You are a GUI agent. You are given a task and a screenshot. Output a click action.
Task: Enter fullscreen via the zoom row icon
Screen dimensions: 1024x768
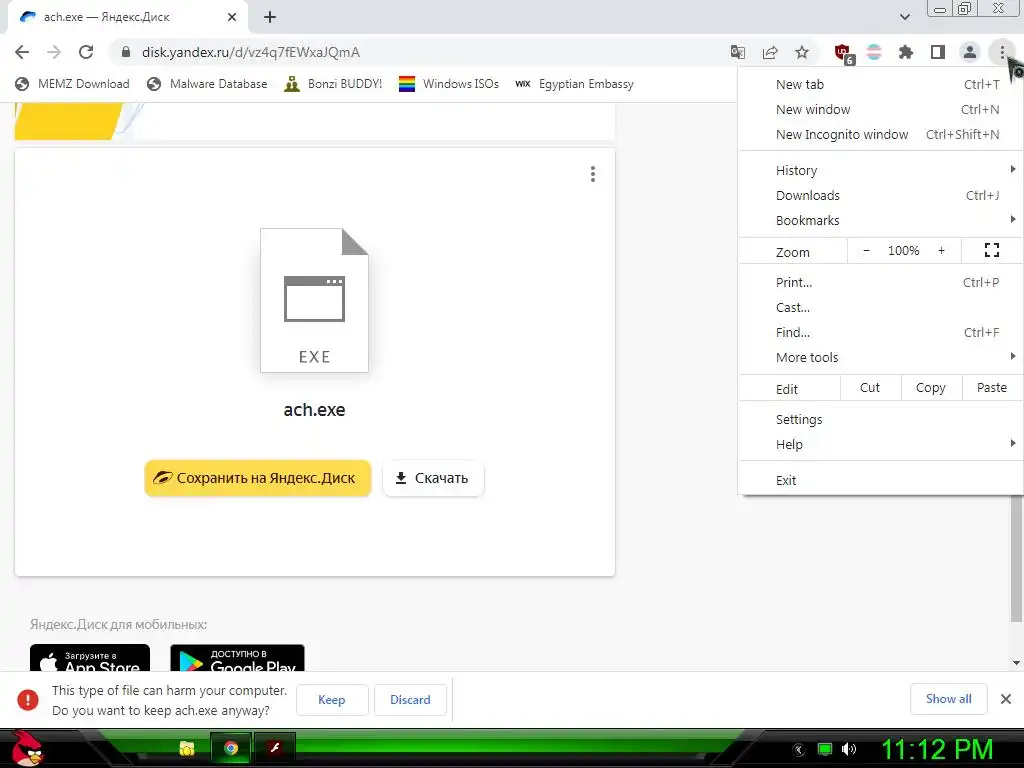coord(991,250)
